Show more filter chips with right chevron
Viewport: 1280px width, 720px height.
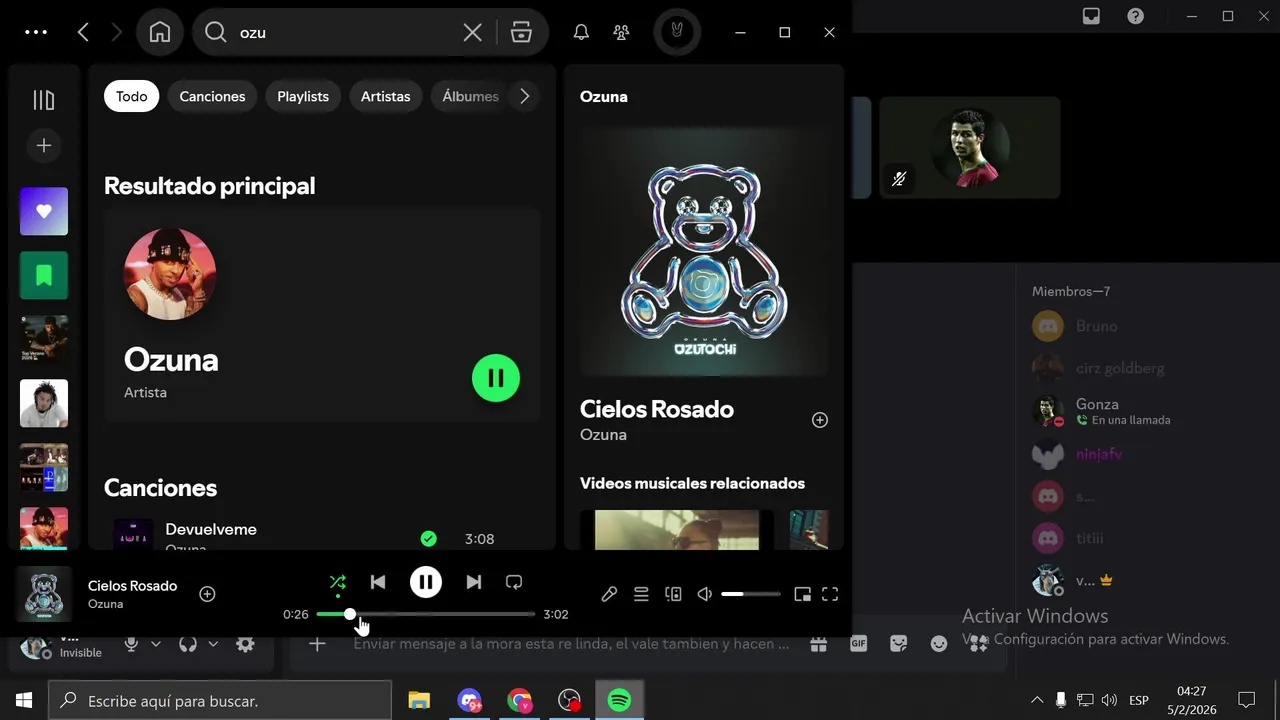click(524, 96)
